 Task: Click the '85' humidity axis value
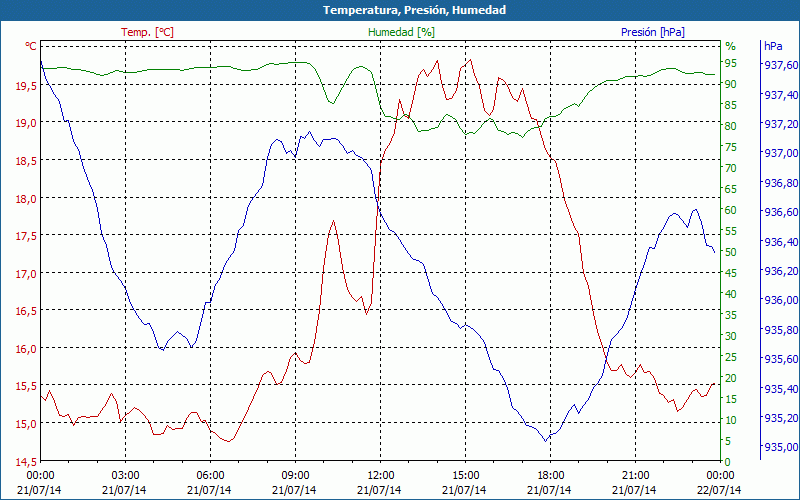[731, 105]
